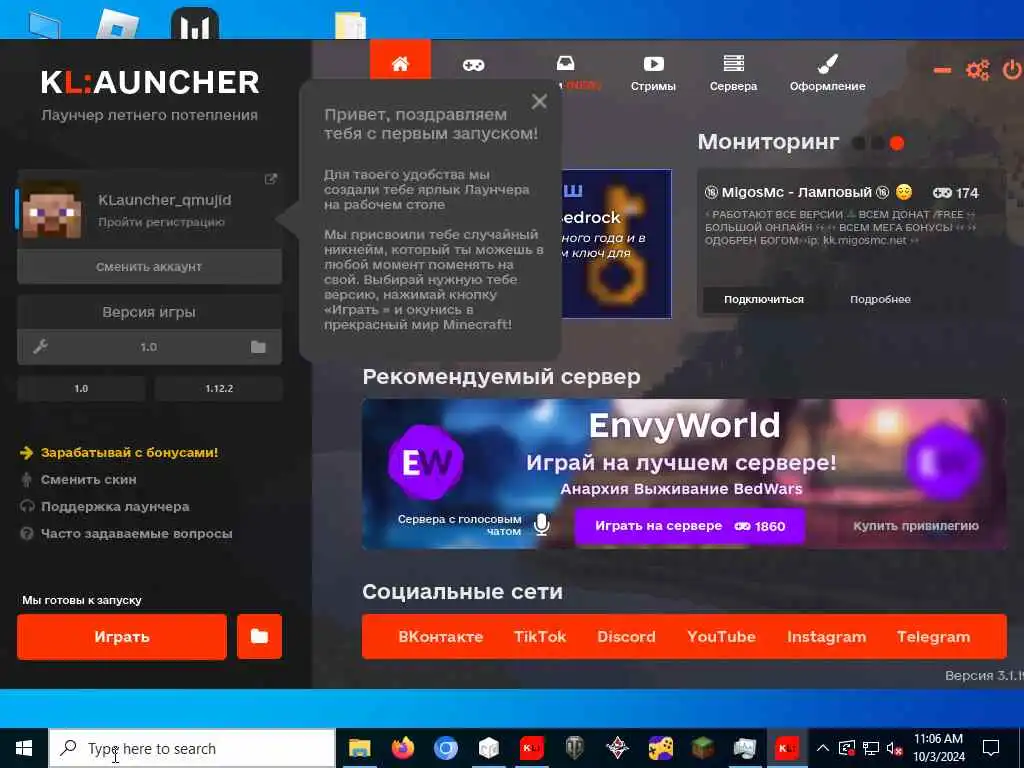
Task: Click the EW purple logo
Action: [426, 462]
